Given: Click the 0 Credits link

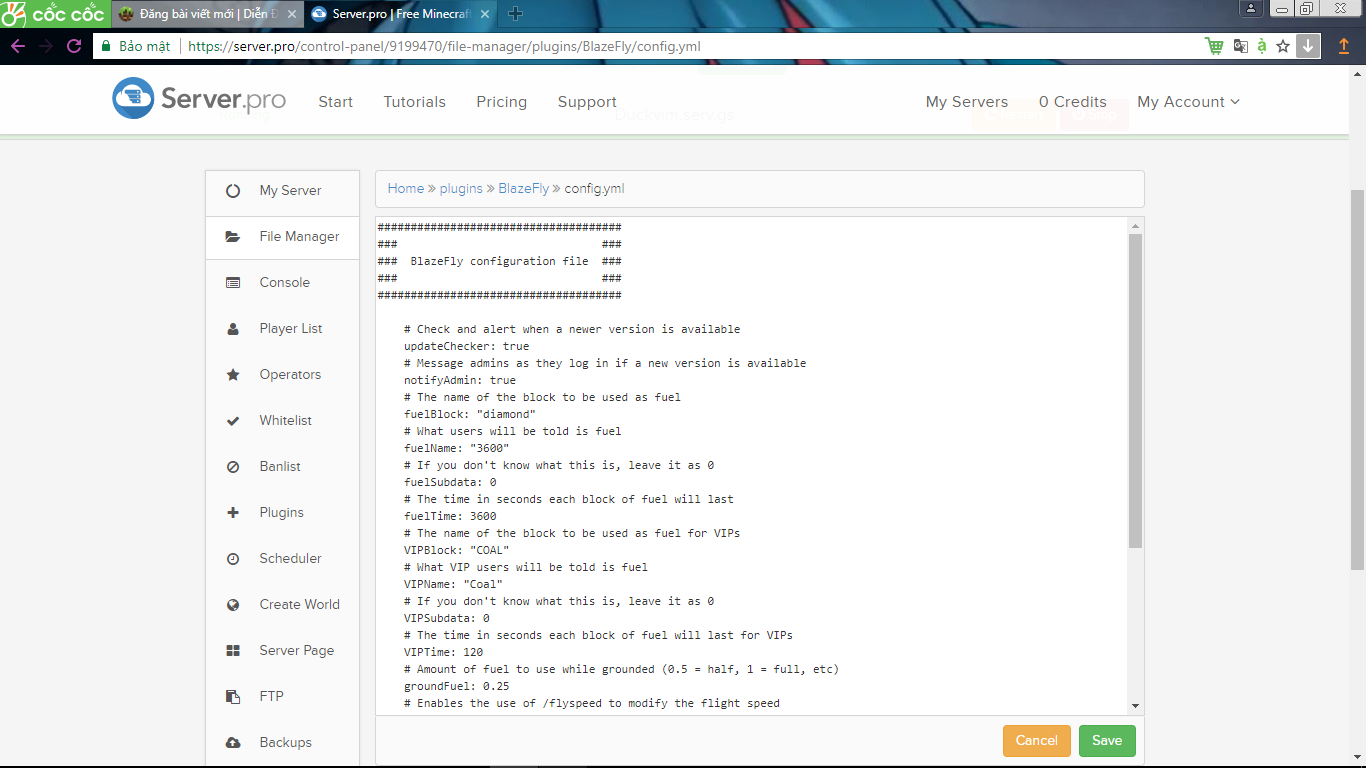Looking at the screenshot, I should (x=1072, y=102).
